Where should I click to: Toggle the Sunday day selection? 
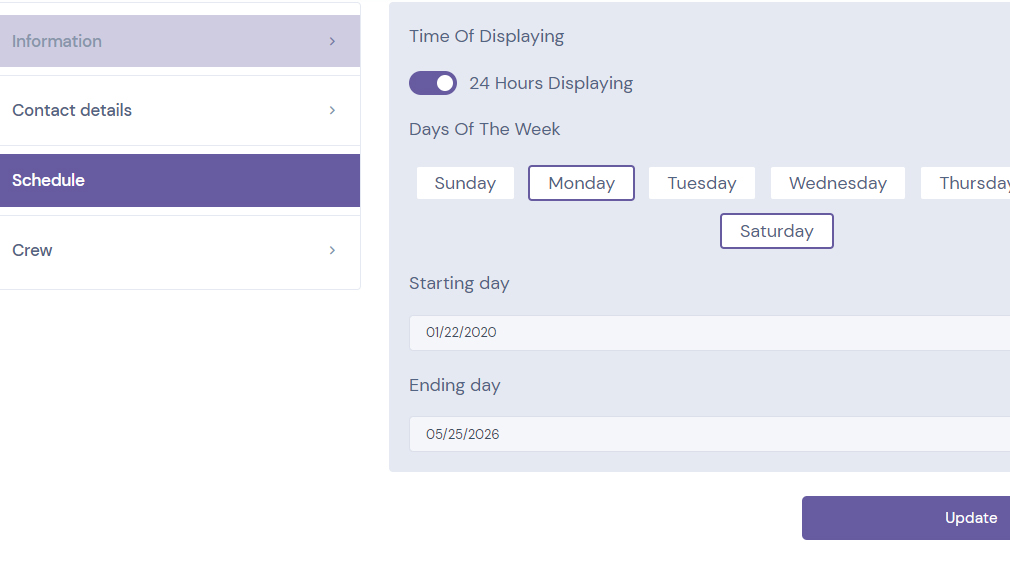click(465, 183)
